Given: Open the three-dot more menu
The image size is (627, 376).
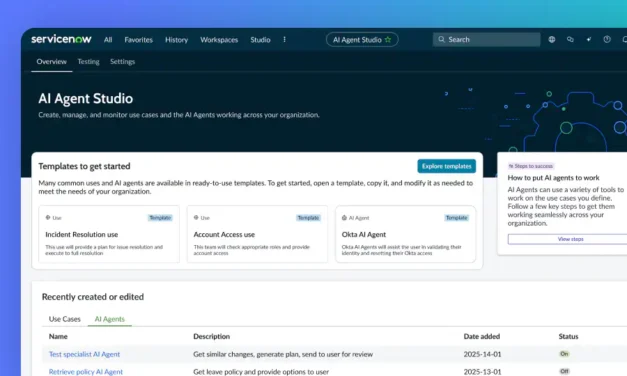Looking at the screenshot, I should pos(284,39).
